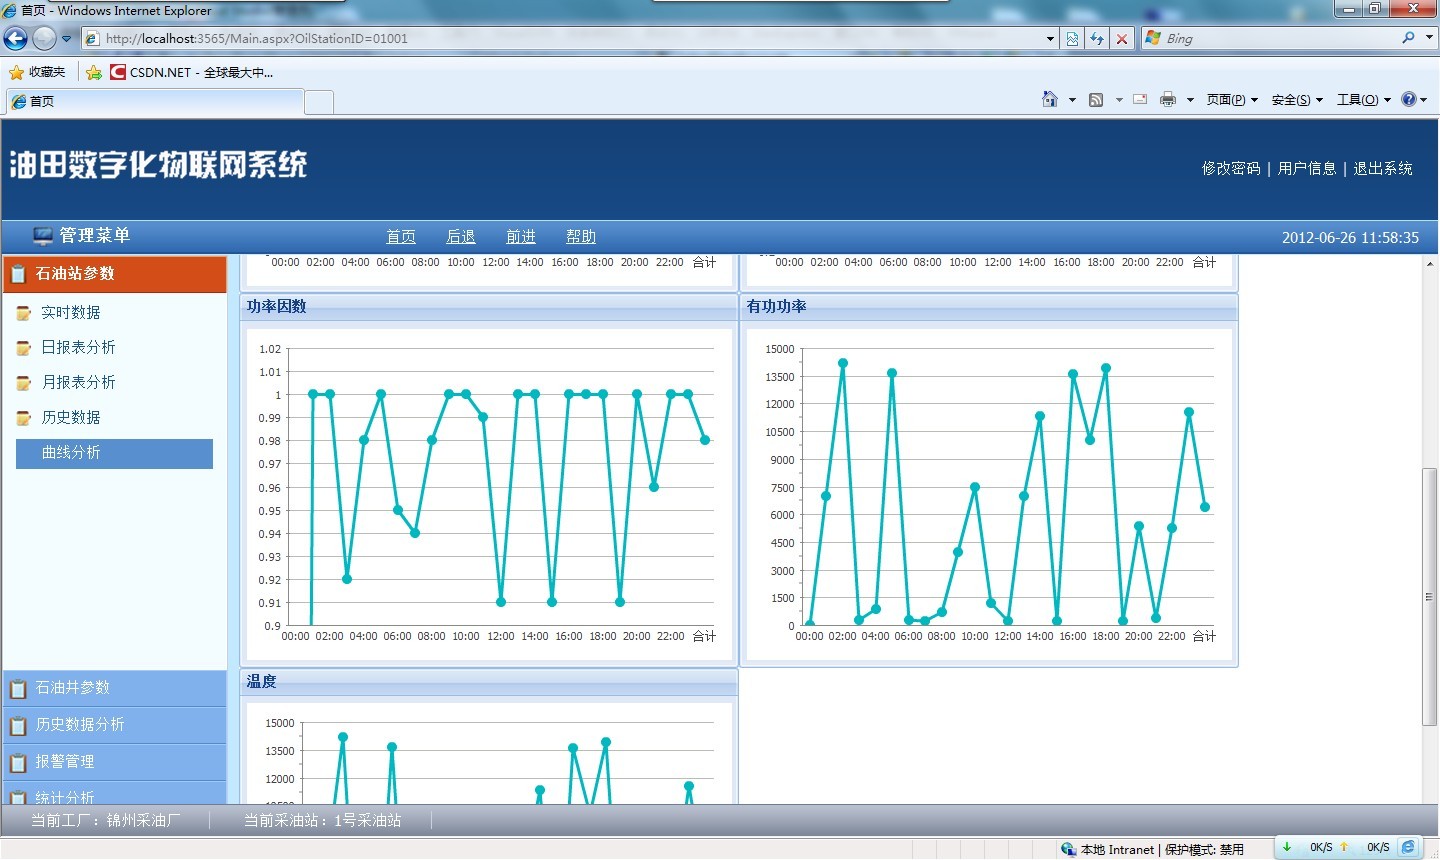Click status bar text 当前工厂：锦州采油厂
Viewport: 1440px width, 860px height.
click(x=106, y=820)
